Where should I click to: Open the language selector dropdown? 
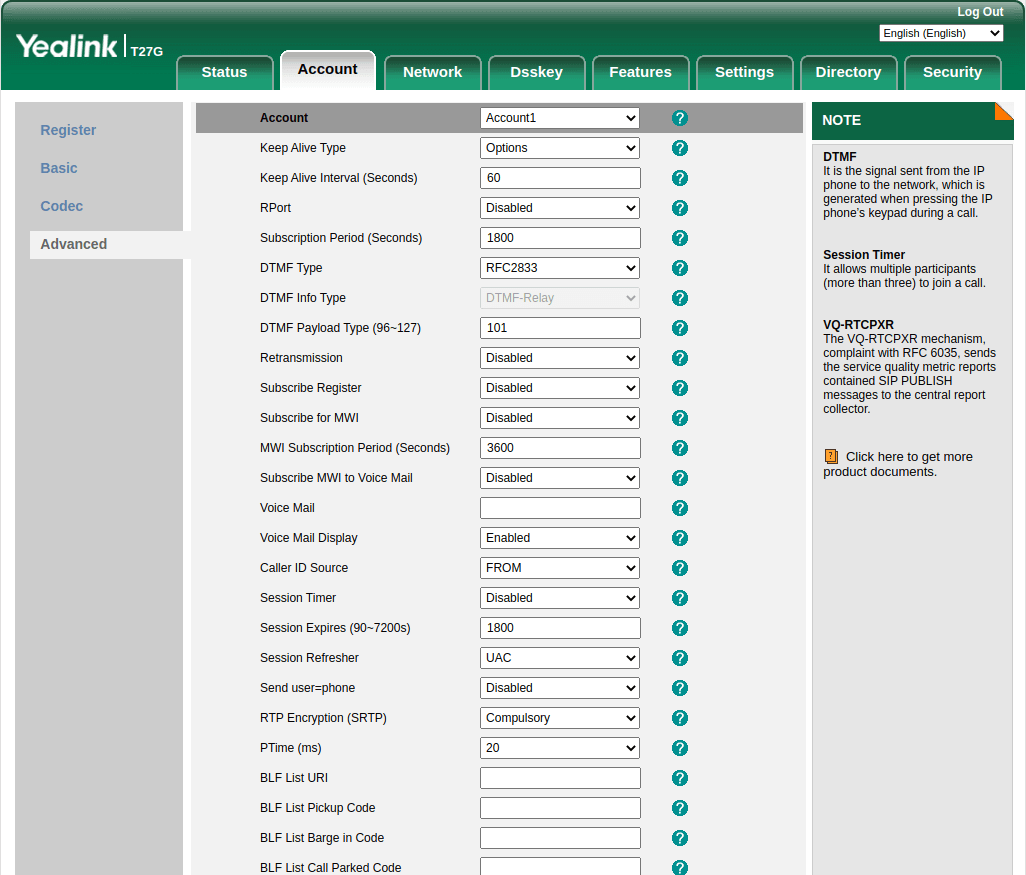coord(940,33)
